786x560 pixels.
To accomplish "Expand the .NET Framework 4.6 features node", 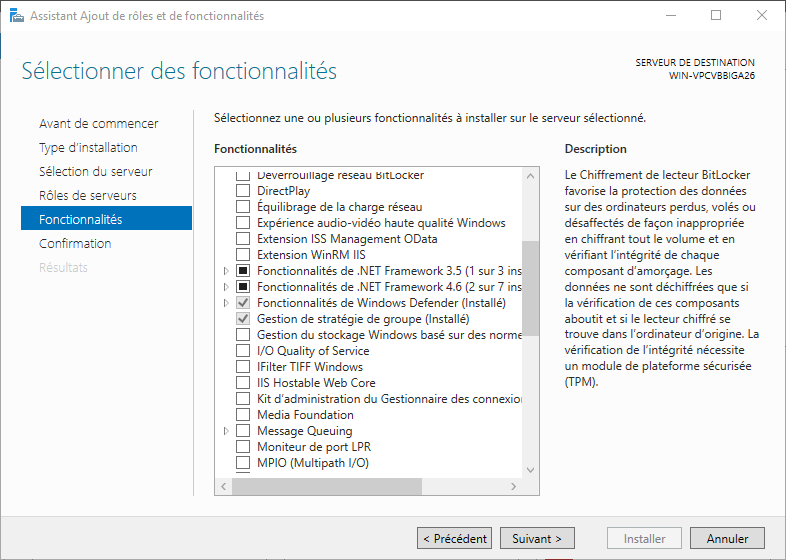I will (x=226, y=287).
